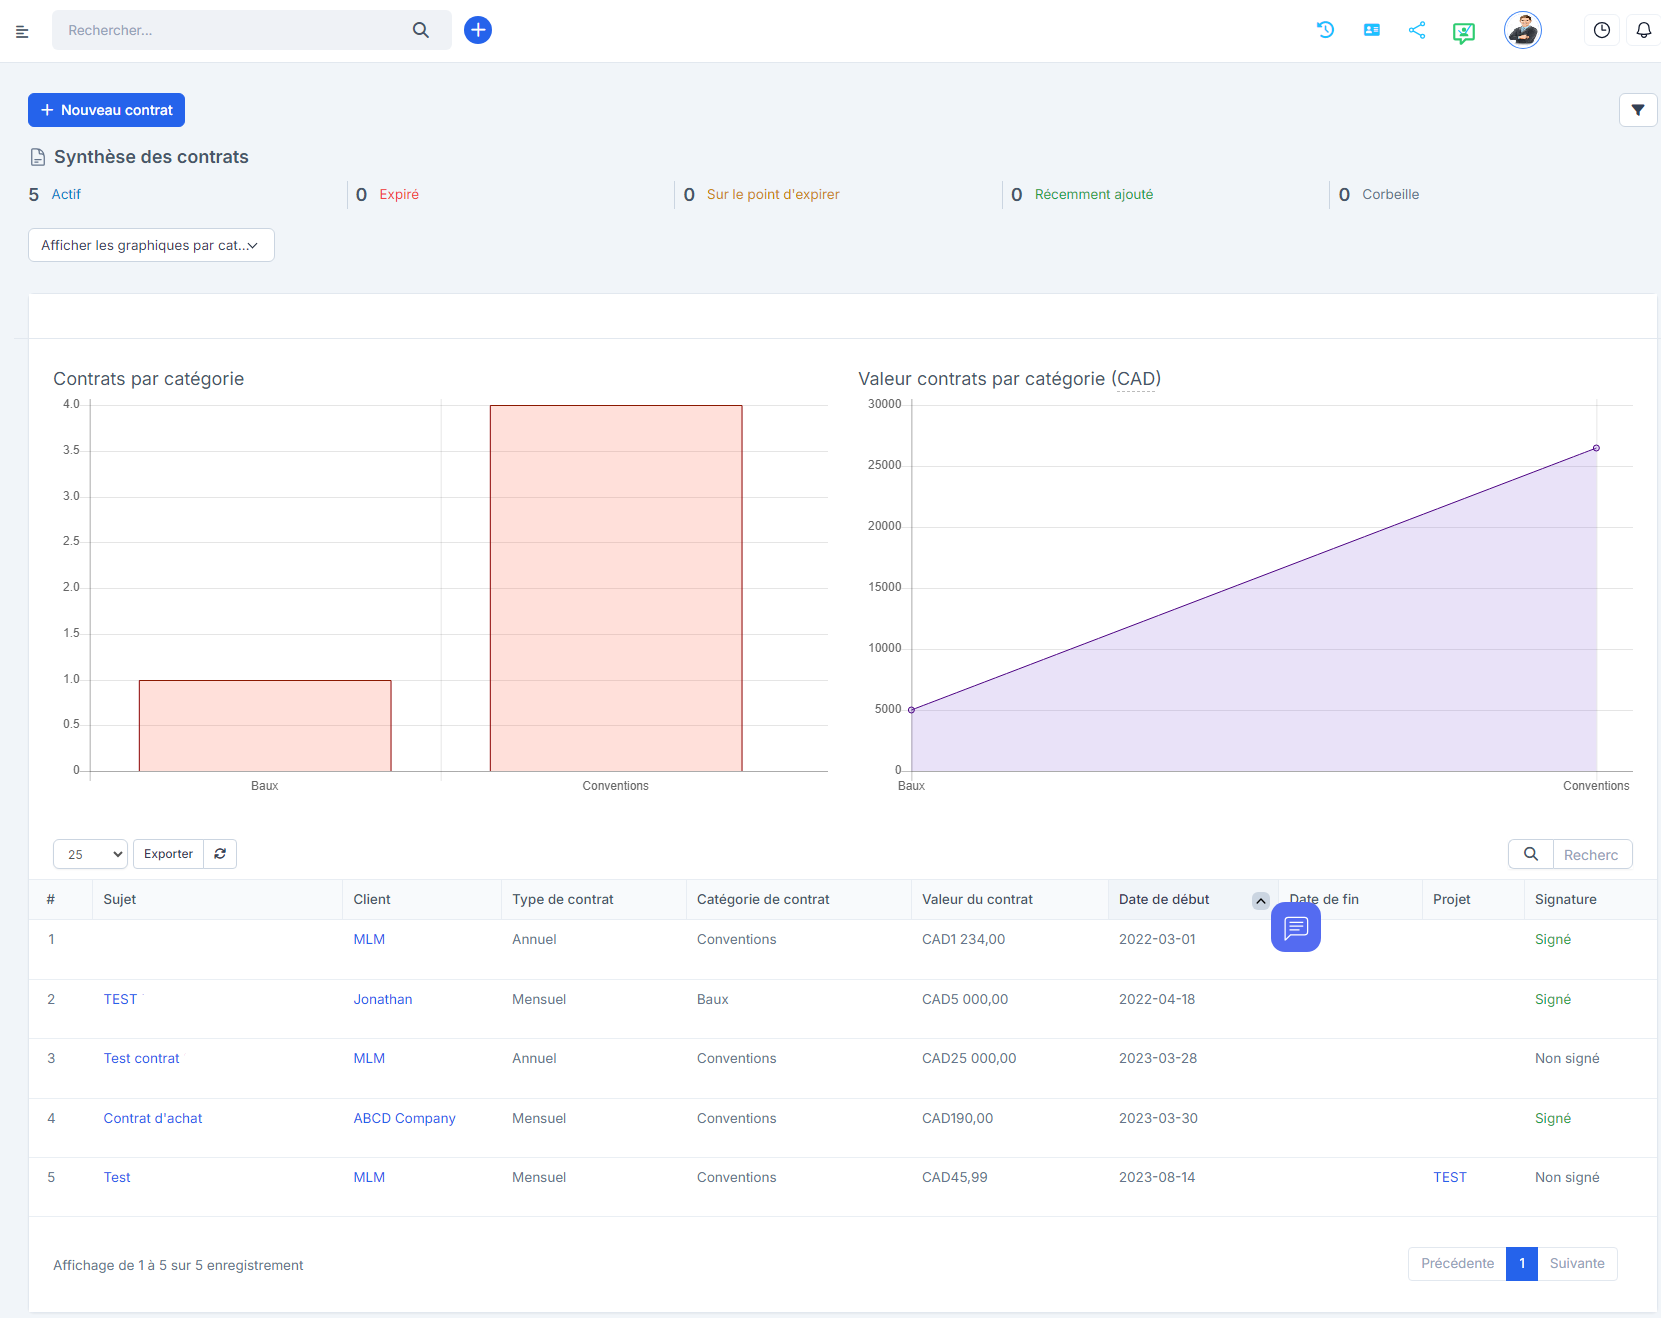The height and width of the screenshot is (1318, 1661).
Task: Create a new contract with Nouveau contrat
Action: point(106,110)
